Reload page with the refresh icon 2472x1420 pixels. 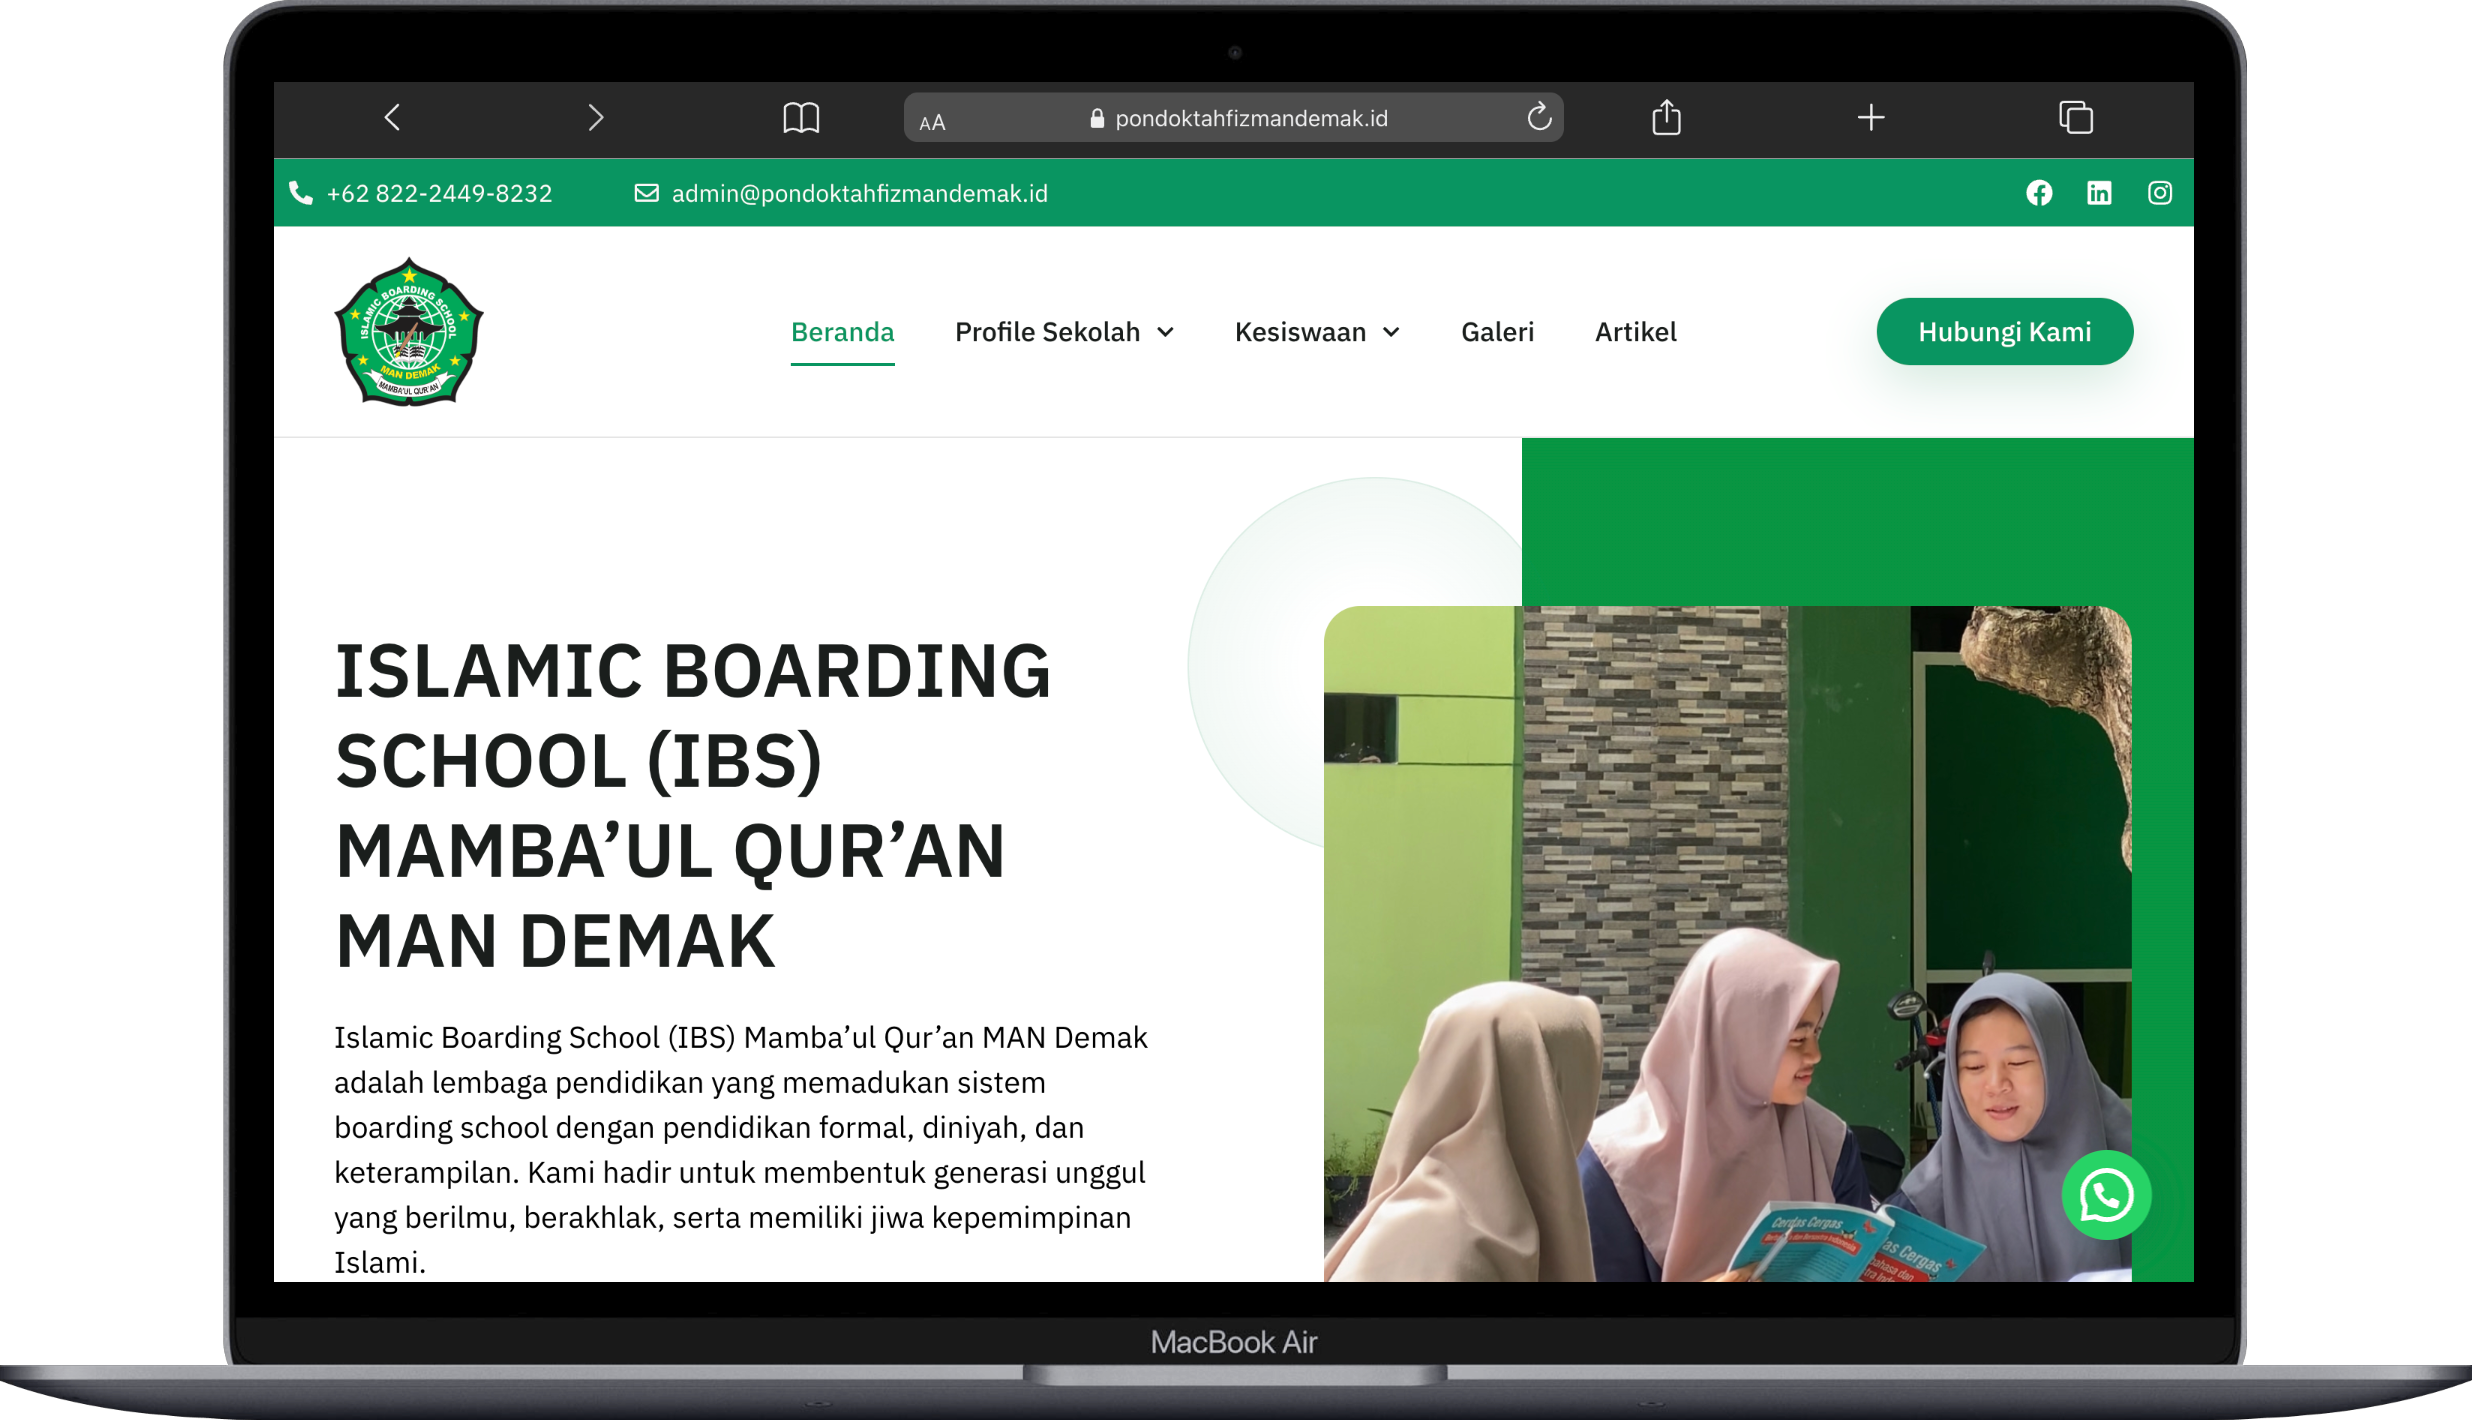[x=1539, y=118]
